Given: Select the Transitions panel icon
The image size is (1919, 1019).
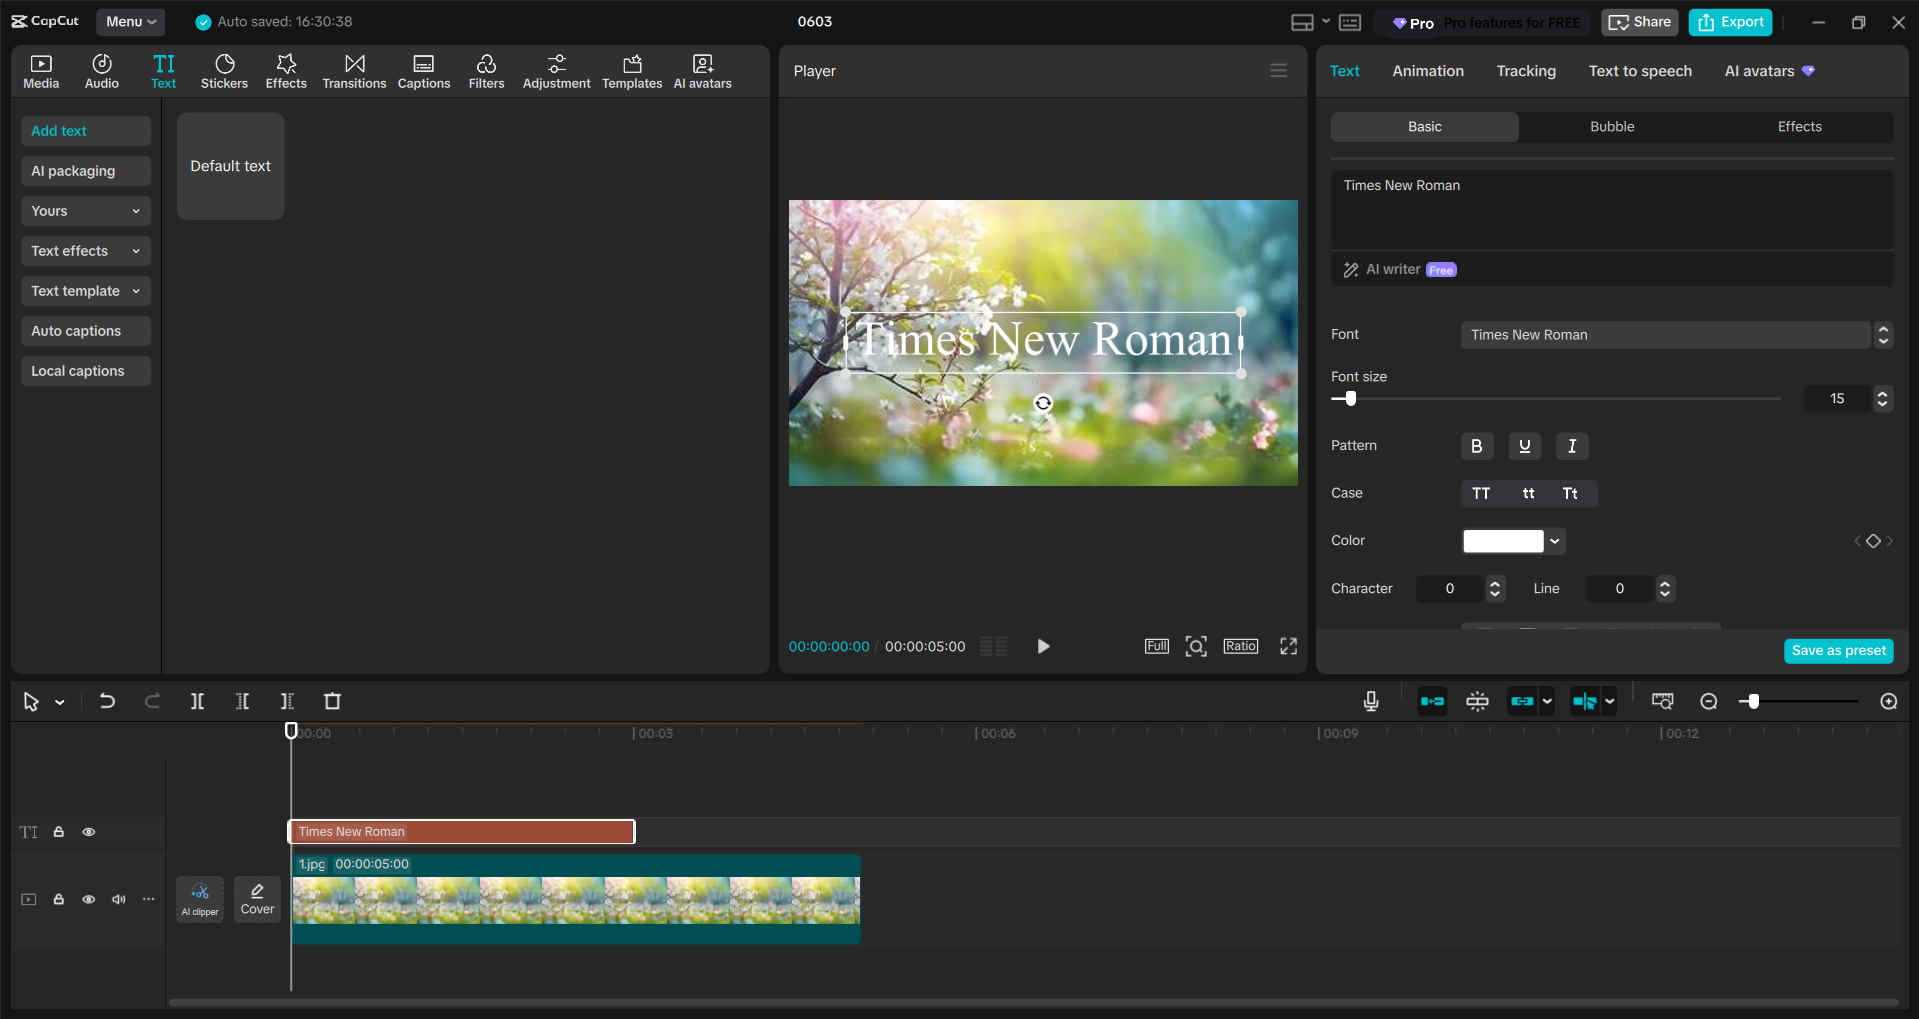Looking at the screenshot, I should tap(354, 70).
